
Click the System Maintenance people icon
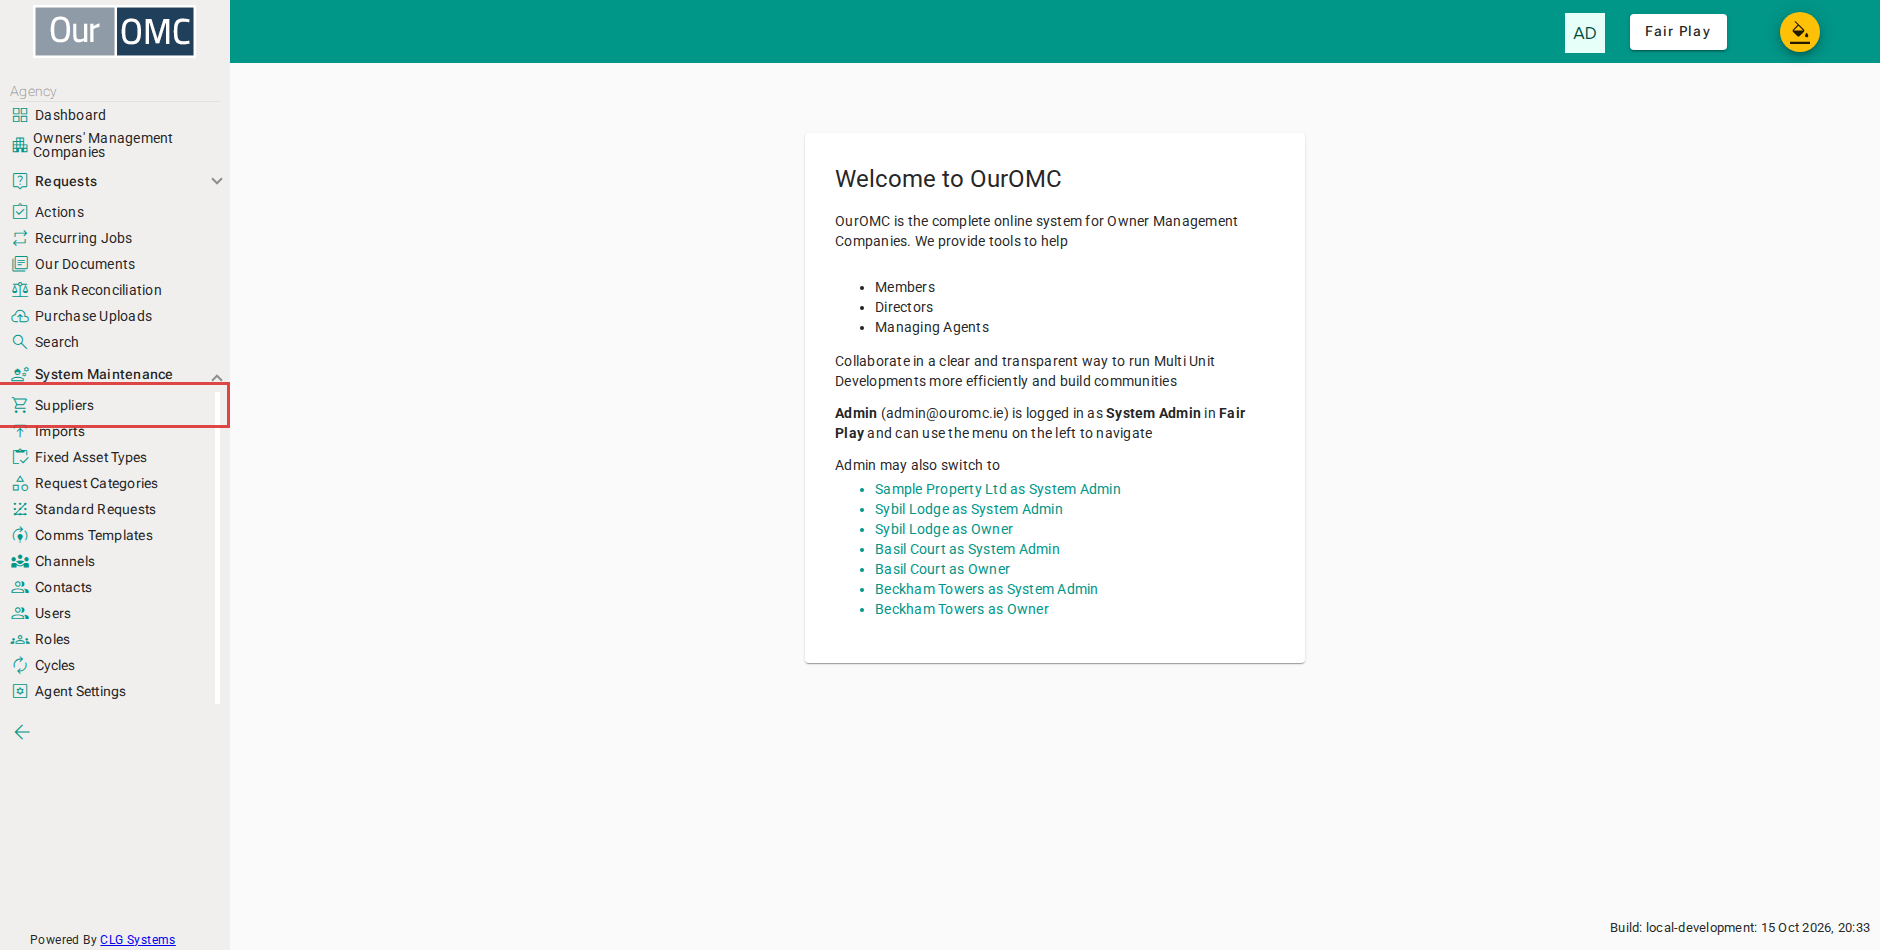click(x=20, y=374)
